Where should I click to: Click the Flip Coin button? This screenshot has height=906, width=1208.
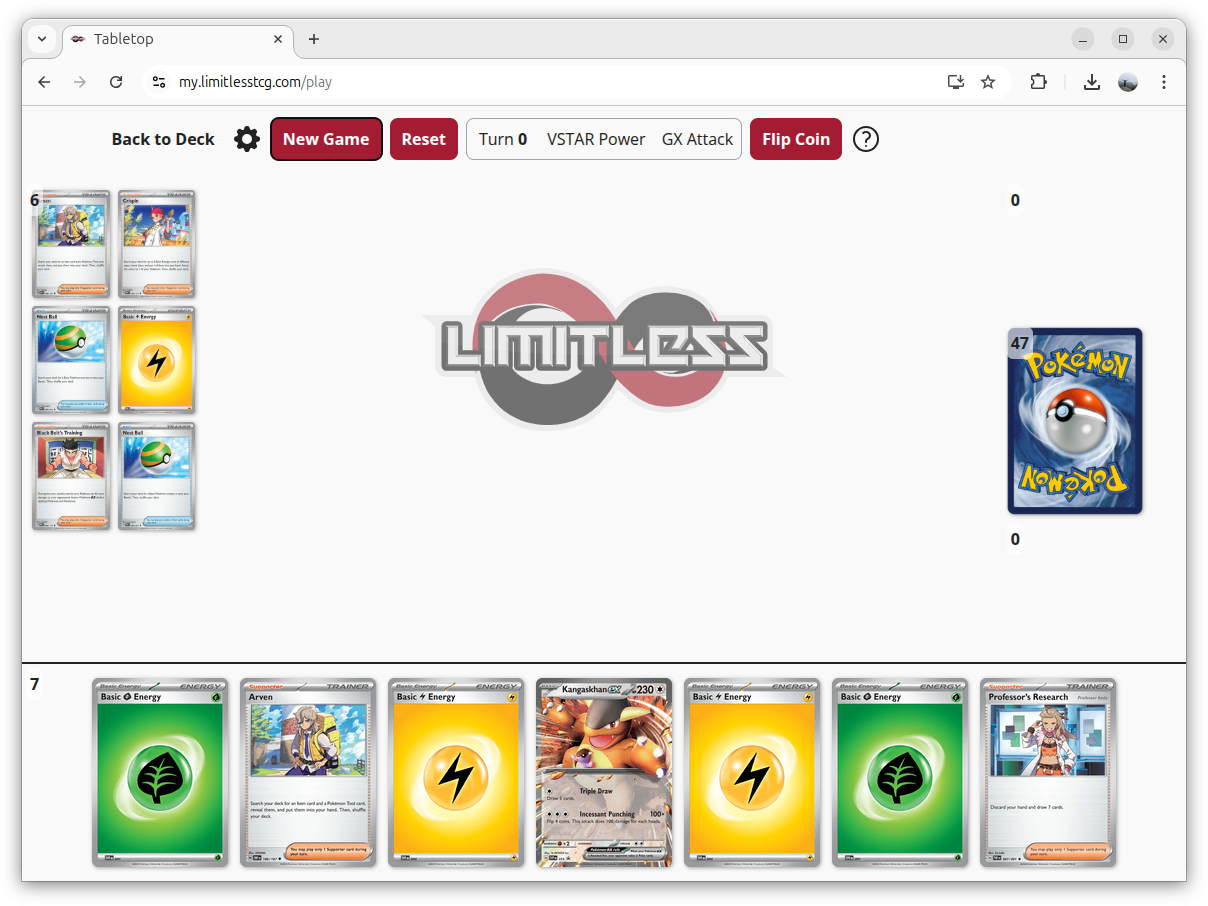click(796, 139)
